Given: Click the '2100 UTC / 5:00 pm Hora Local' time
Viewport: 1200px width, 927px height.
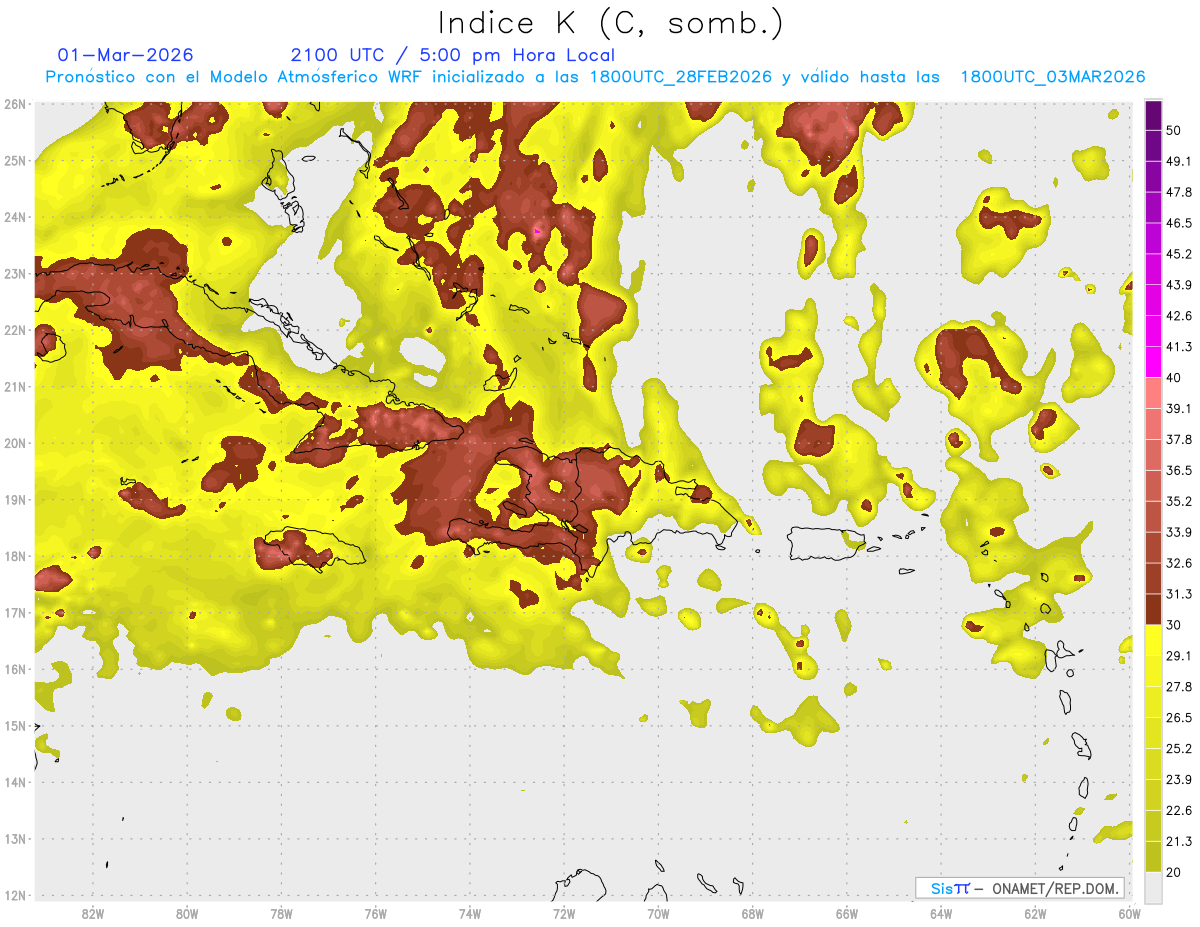Looking at the screenshot, I should tap(453, 55).
